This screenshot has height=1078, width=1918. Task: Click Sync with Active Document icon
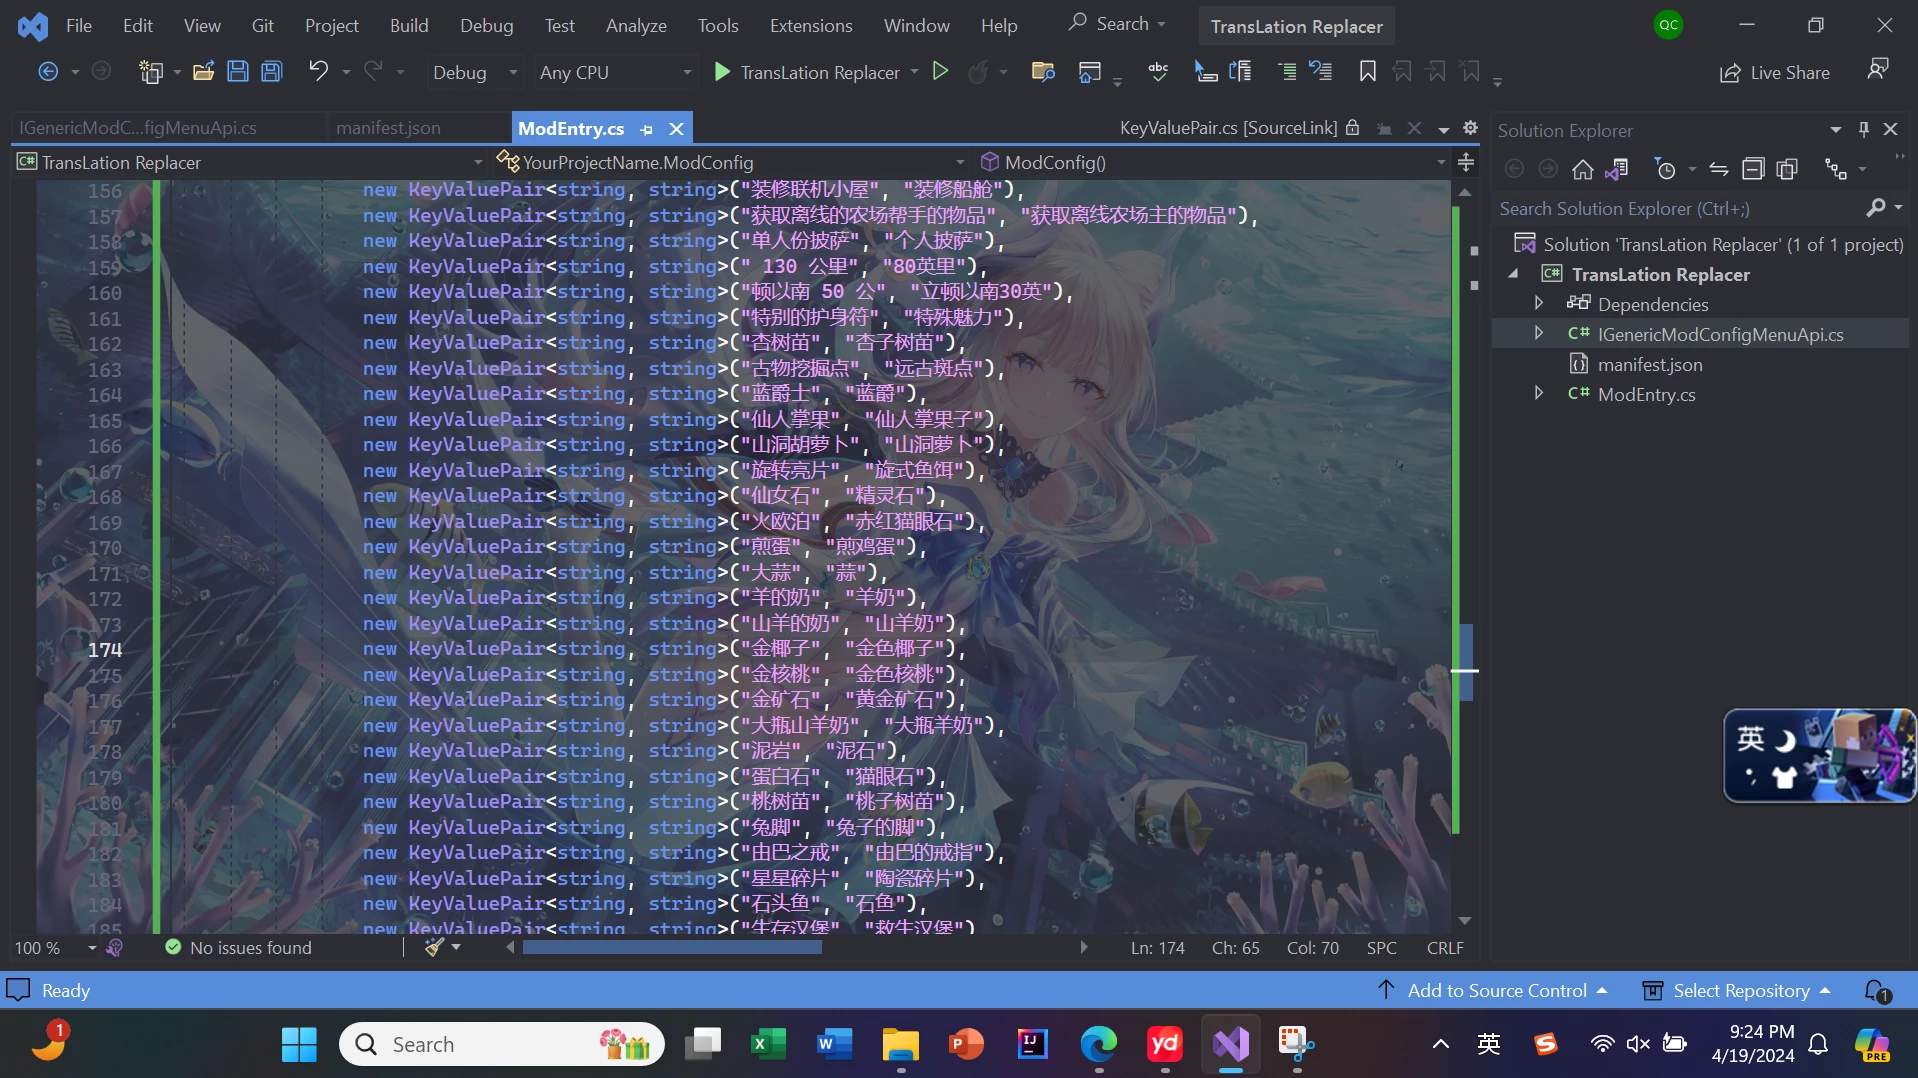tap(1719, 170)
